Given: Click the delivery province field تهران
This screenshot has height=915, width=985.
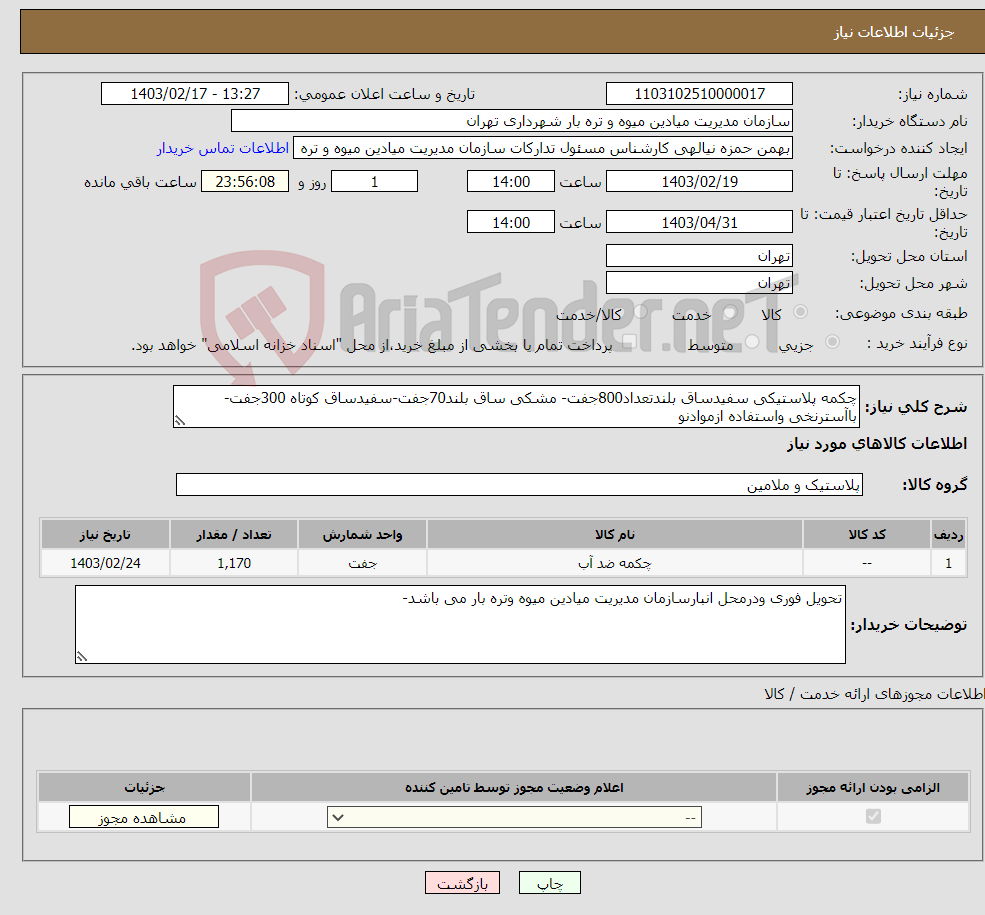Looking at the screenshot, I should click(699, 256).
